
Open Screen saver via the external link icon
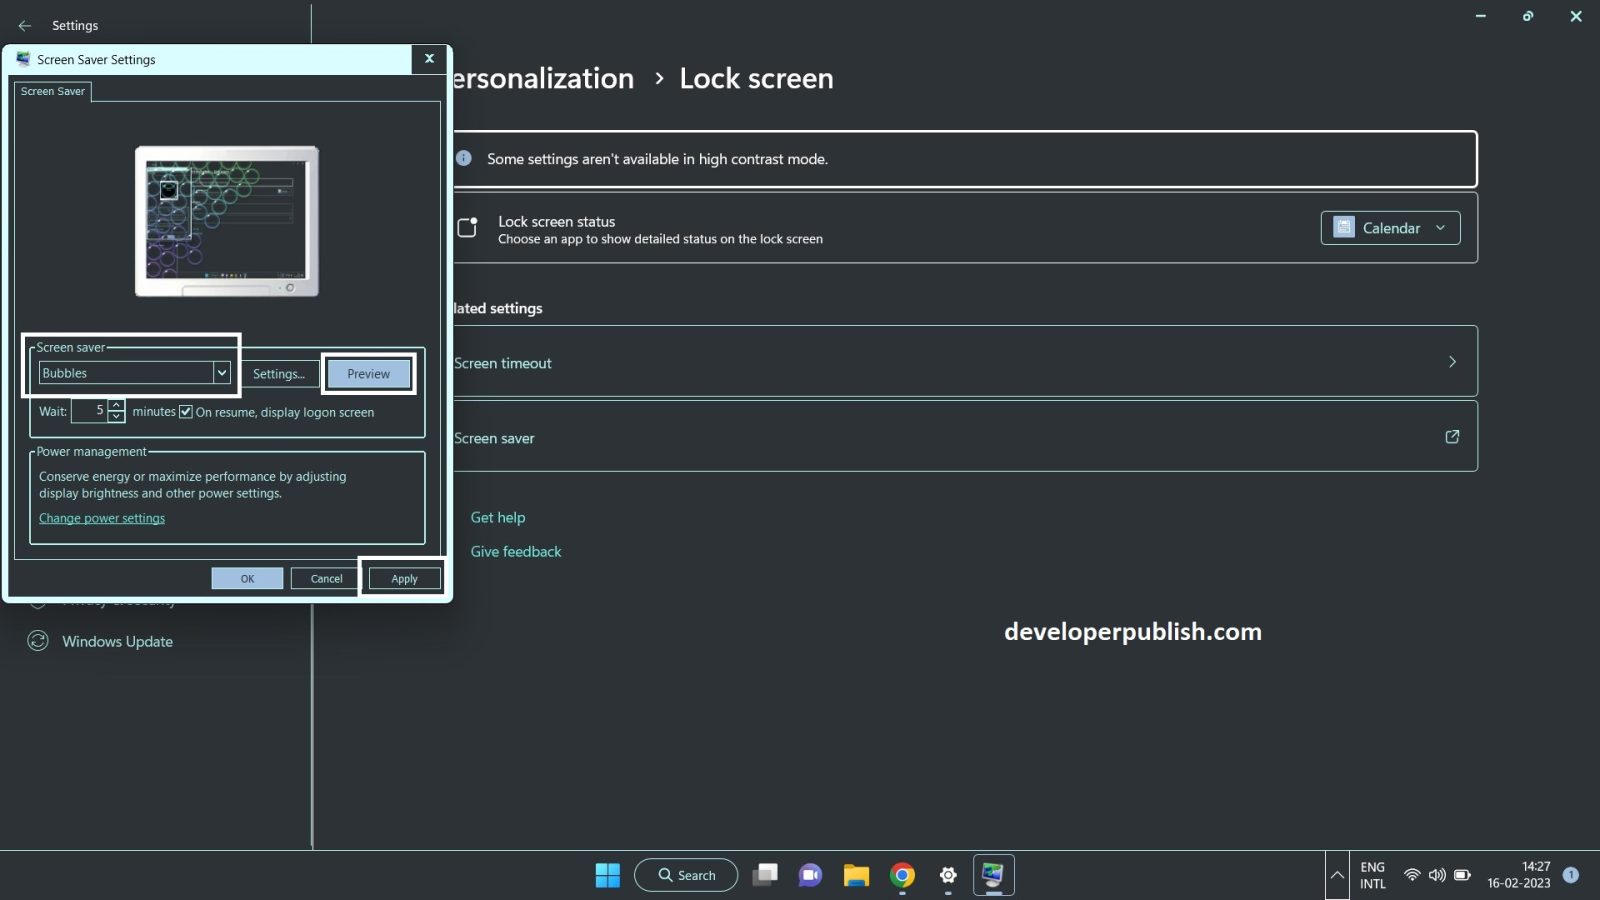click(1452, 437)
